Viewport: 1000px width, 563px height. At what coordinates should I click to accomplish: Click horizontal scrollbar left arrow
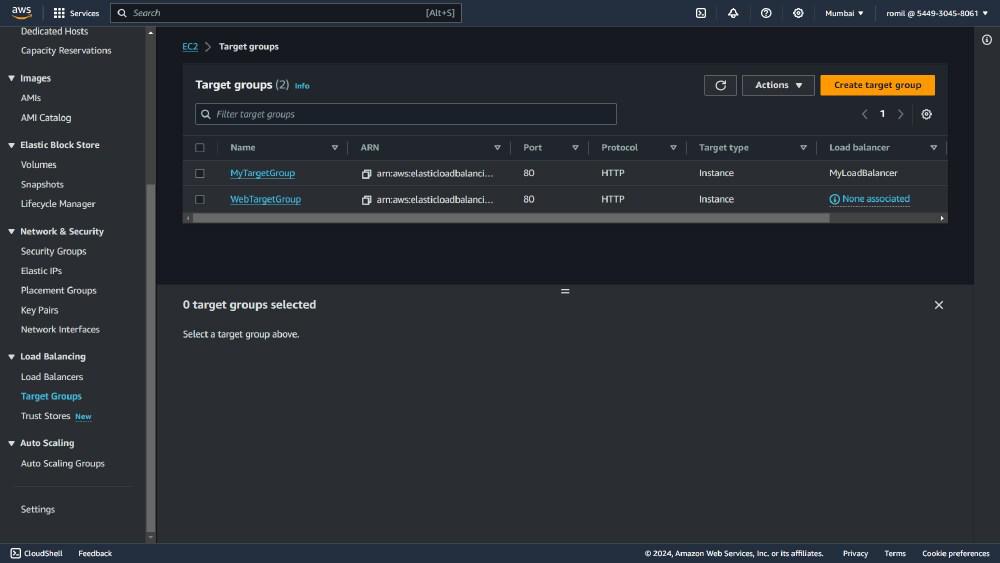[x=188, y=218]
